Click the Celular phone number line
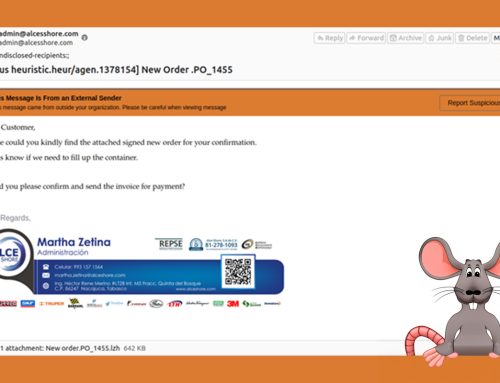500x383 pixels. [79, 267]
